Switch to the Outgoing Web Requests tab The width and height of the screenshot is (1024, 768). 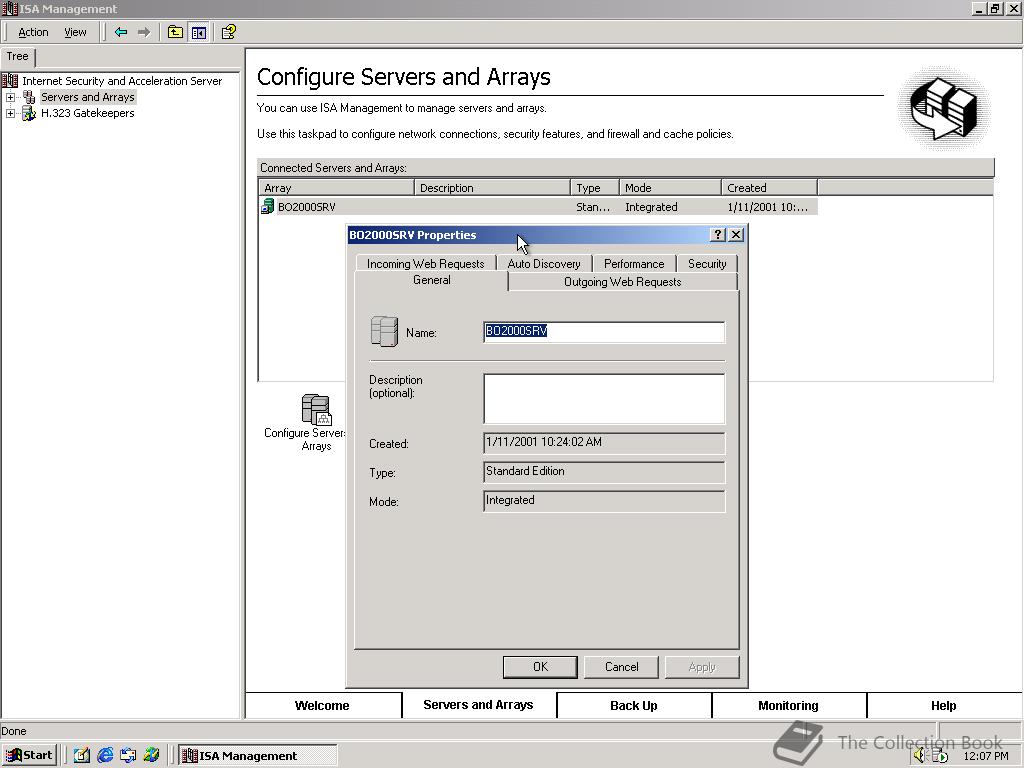pos(622,282)
